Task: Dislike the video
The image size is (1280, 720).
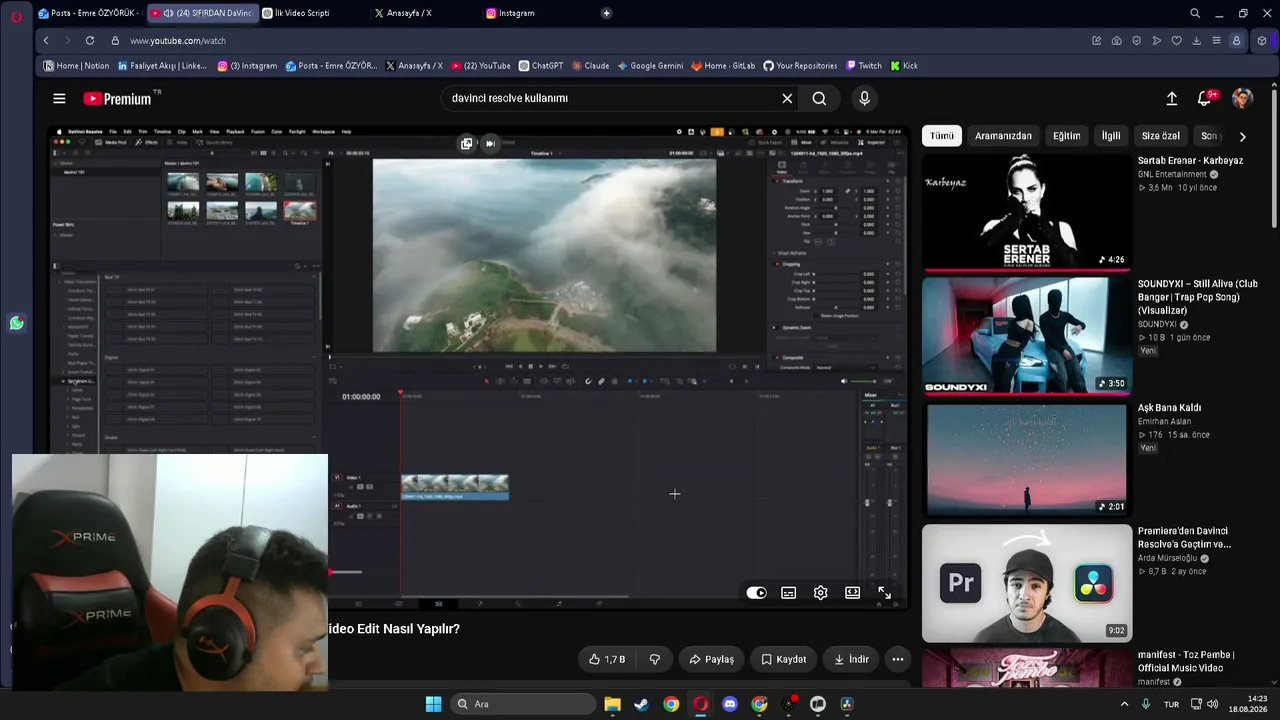Action: [655, 659]
